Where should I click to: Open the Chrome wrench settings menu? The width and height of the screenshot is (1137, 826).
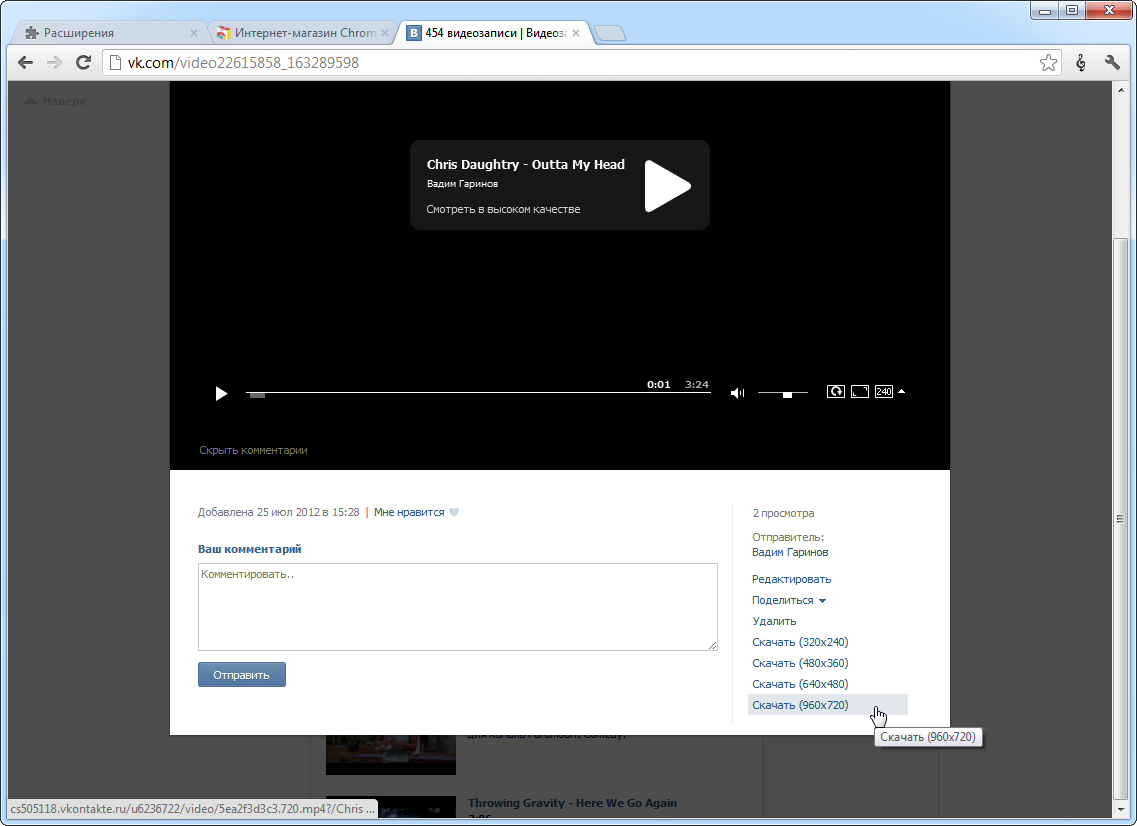pyautogui.click(x=1112, y=63)
